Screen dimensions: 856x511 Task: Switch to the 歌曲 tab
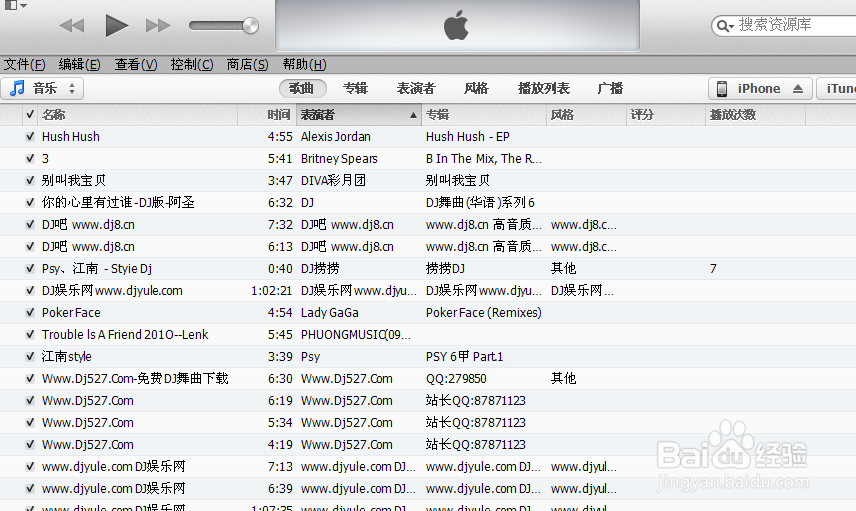(x=302, y=88)
